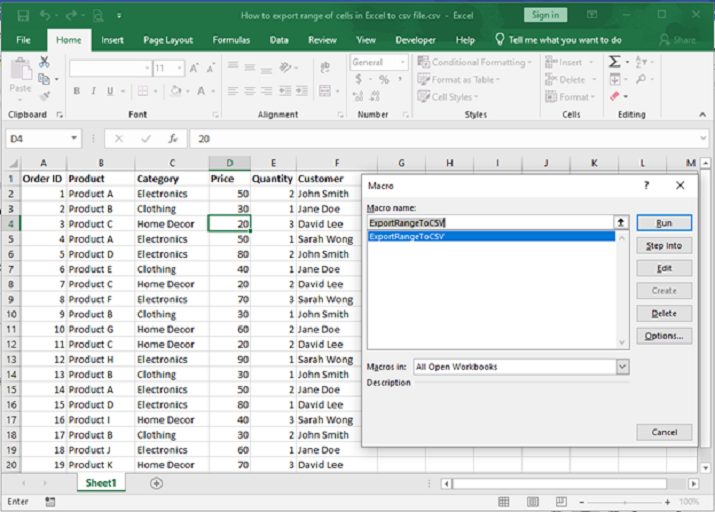Open the General number format dropdown
Viewport: 715px width, 512px height.
[404, 62]
